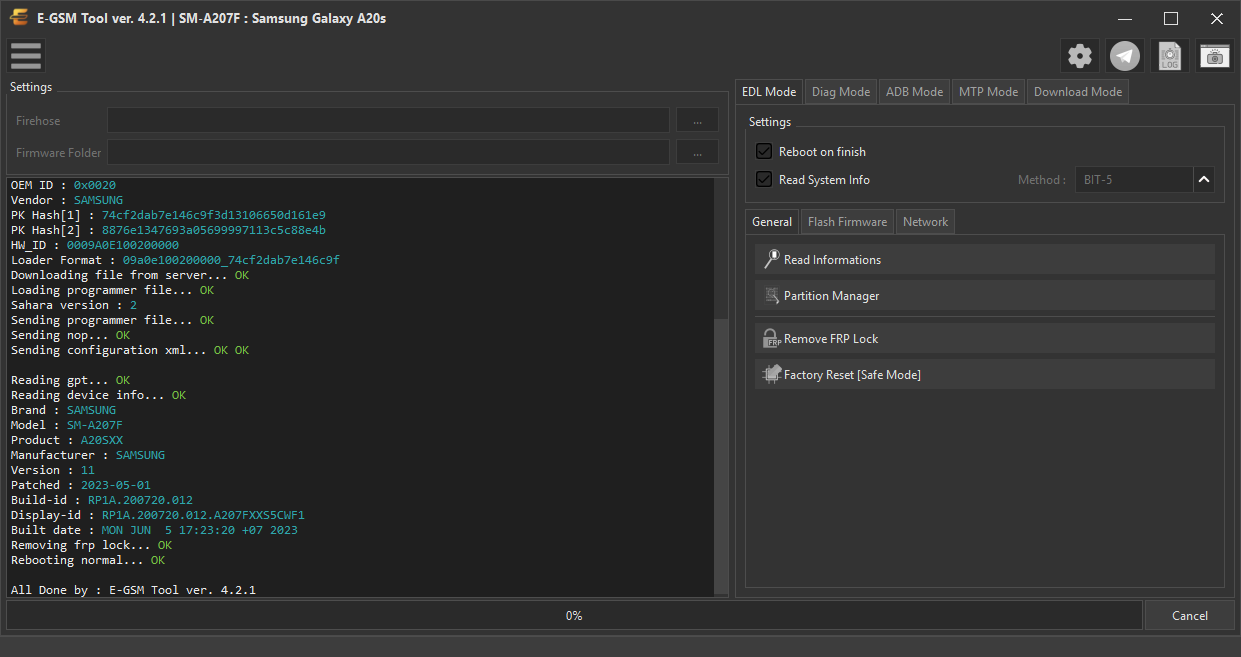
Task: Open the Flash Firmware tab
Action: pyautogui.click(x=847, y=222)
